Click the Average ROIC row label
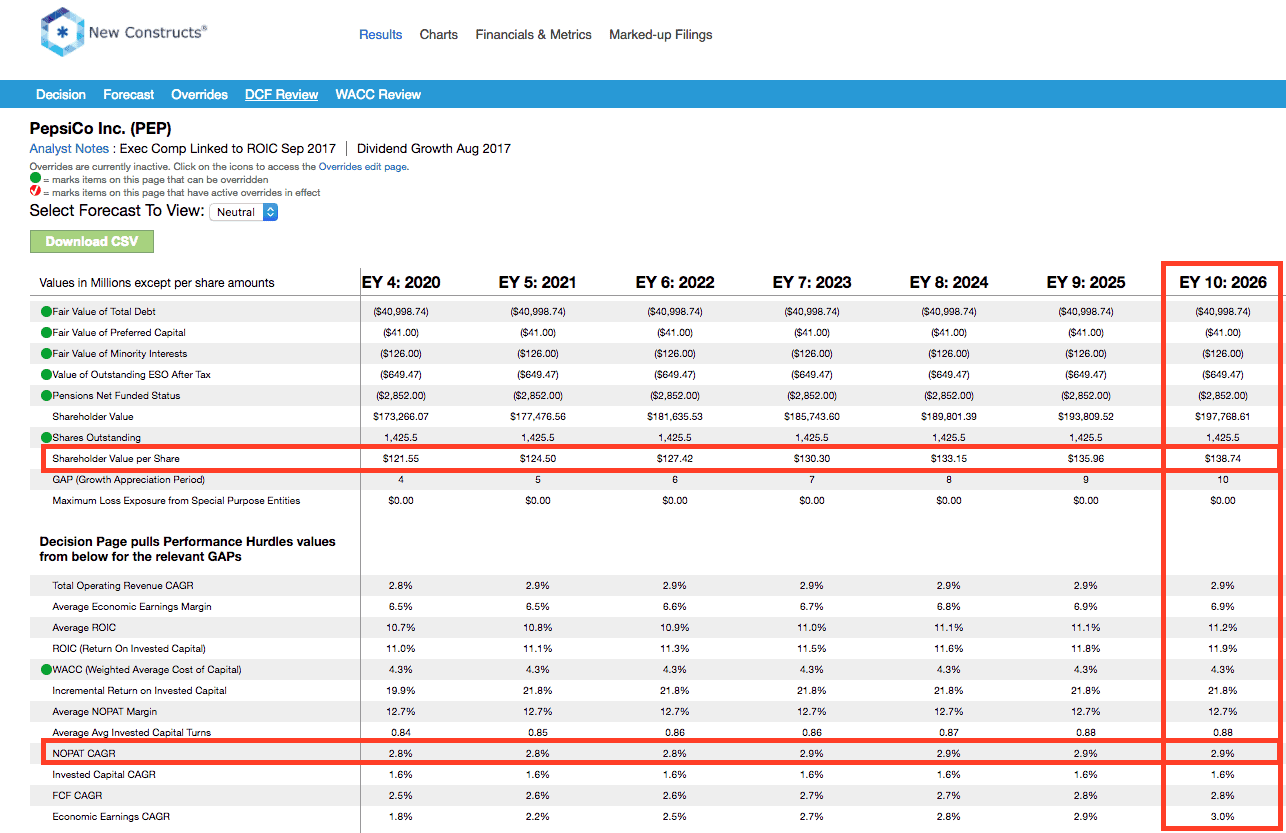 [84, 628]
